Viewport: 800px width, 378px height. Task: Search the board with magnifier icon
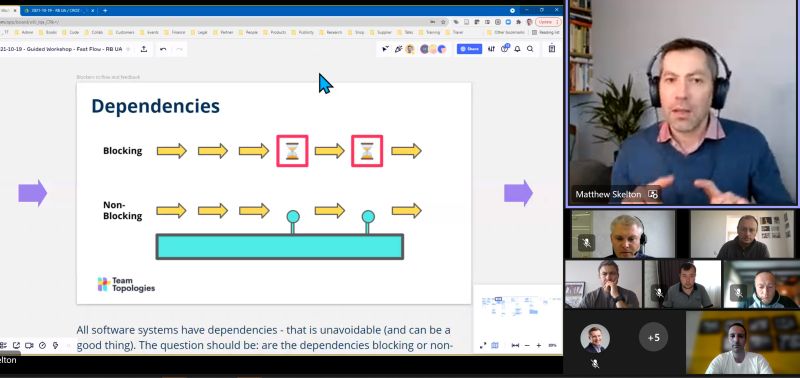click(530, 49)
